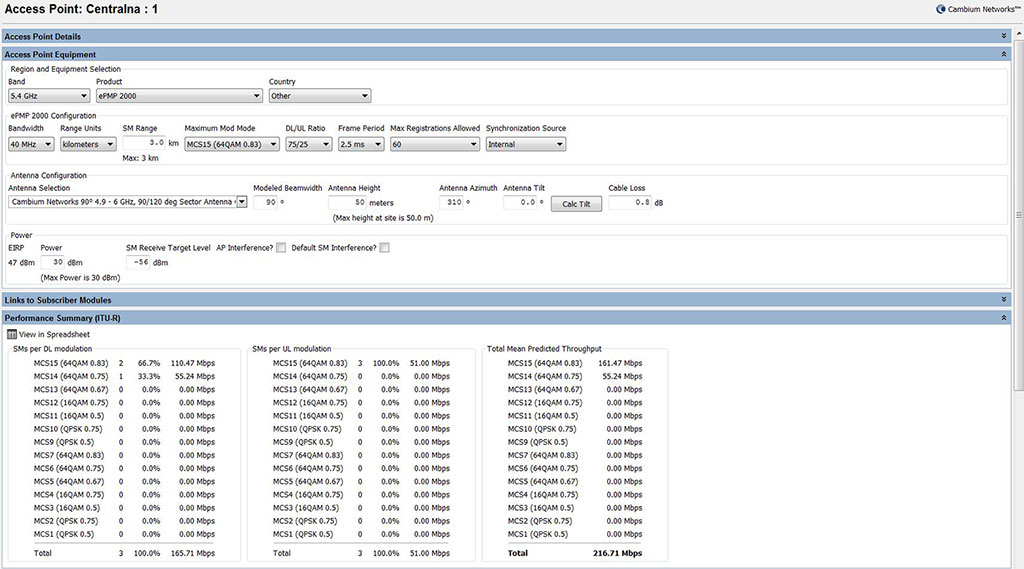Image resolution: width=1024 pixels, height=569 pixels.
Task: Click the 165.71 Mbps DL total value
Action: [193, 553]
